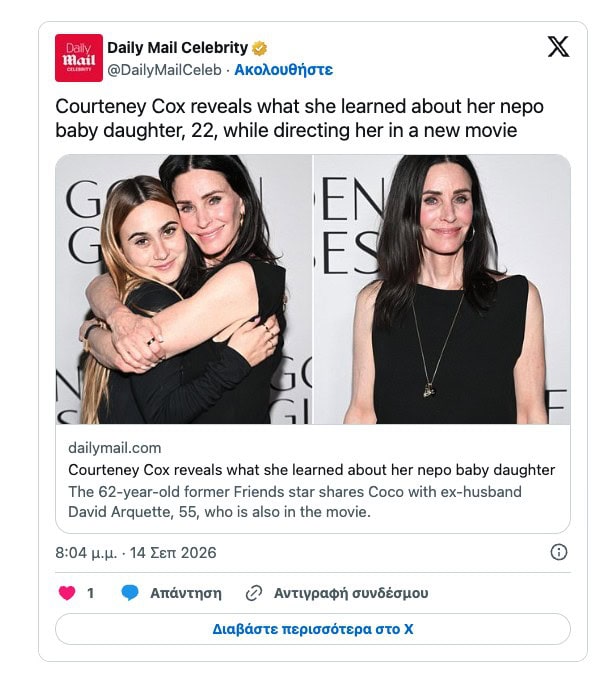Click Αντιγραφή συνδέσμου text
The image size is (613, 677).
click(x=351, y=593)
